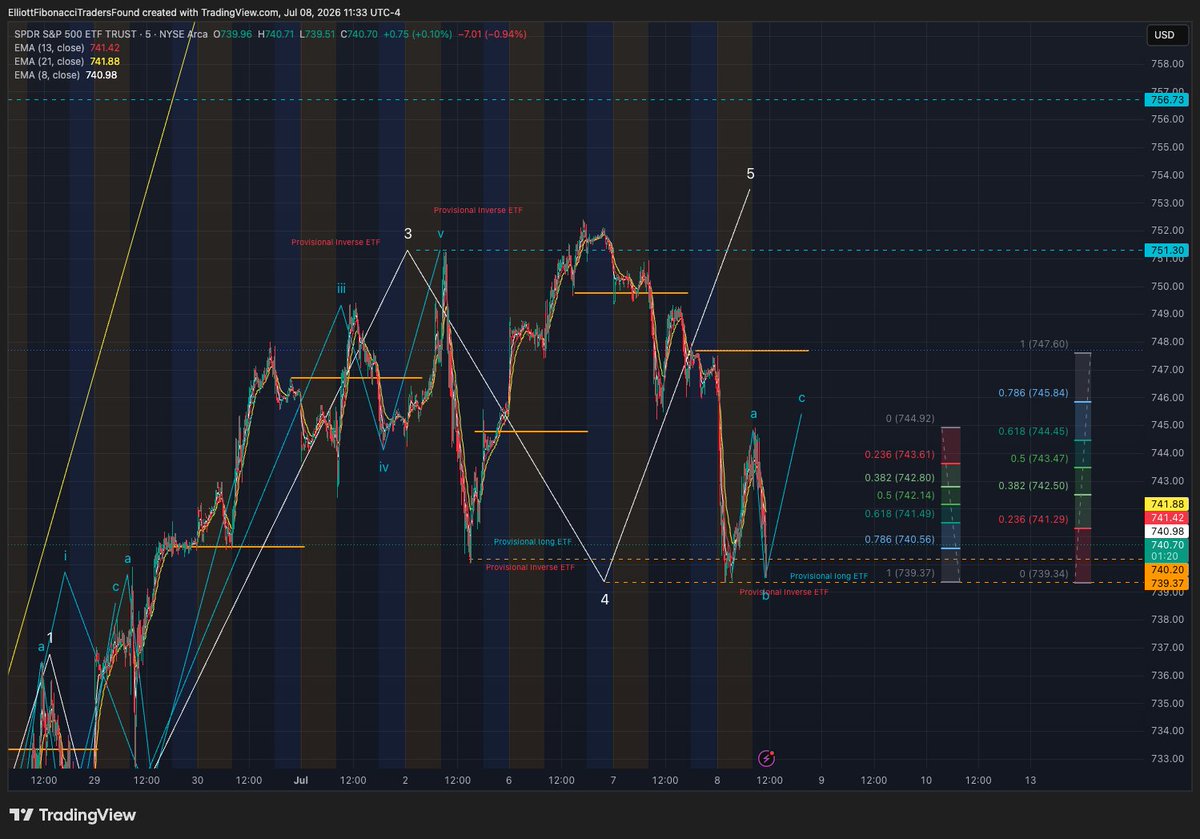Click the Fibonacci level 0.382 (742.50)

(x=1034, y=485)
